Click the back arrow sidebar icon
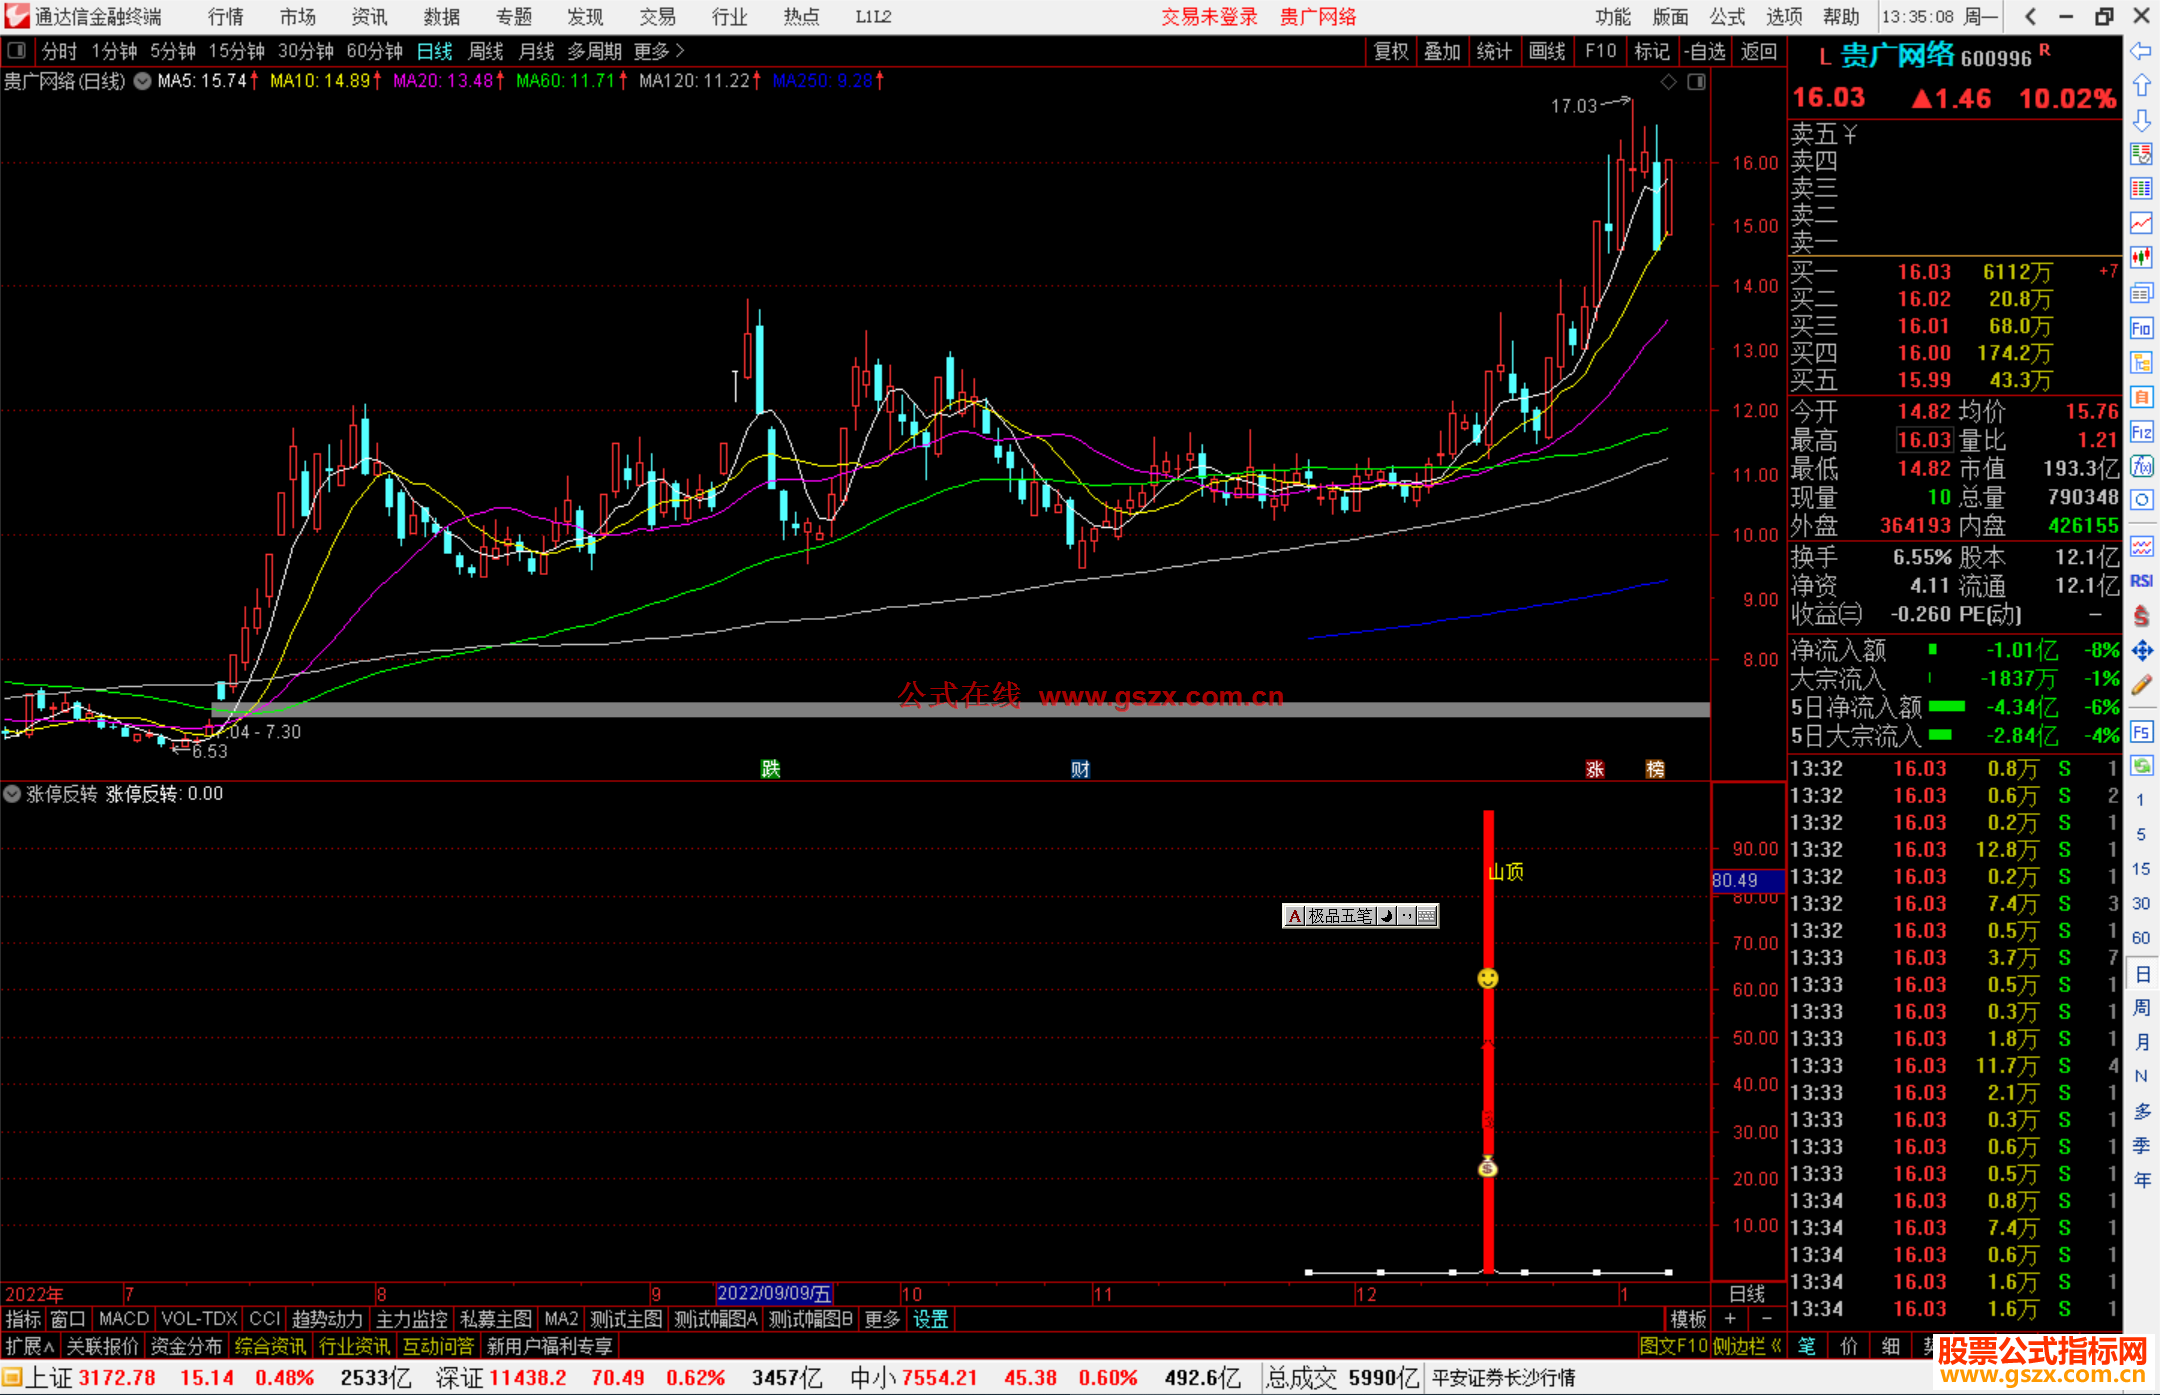Image resolution: width=2160 pixels, height=1395 pixels. point(2141,51)
